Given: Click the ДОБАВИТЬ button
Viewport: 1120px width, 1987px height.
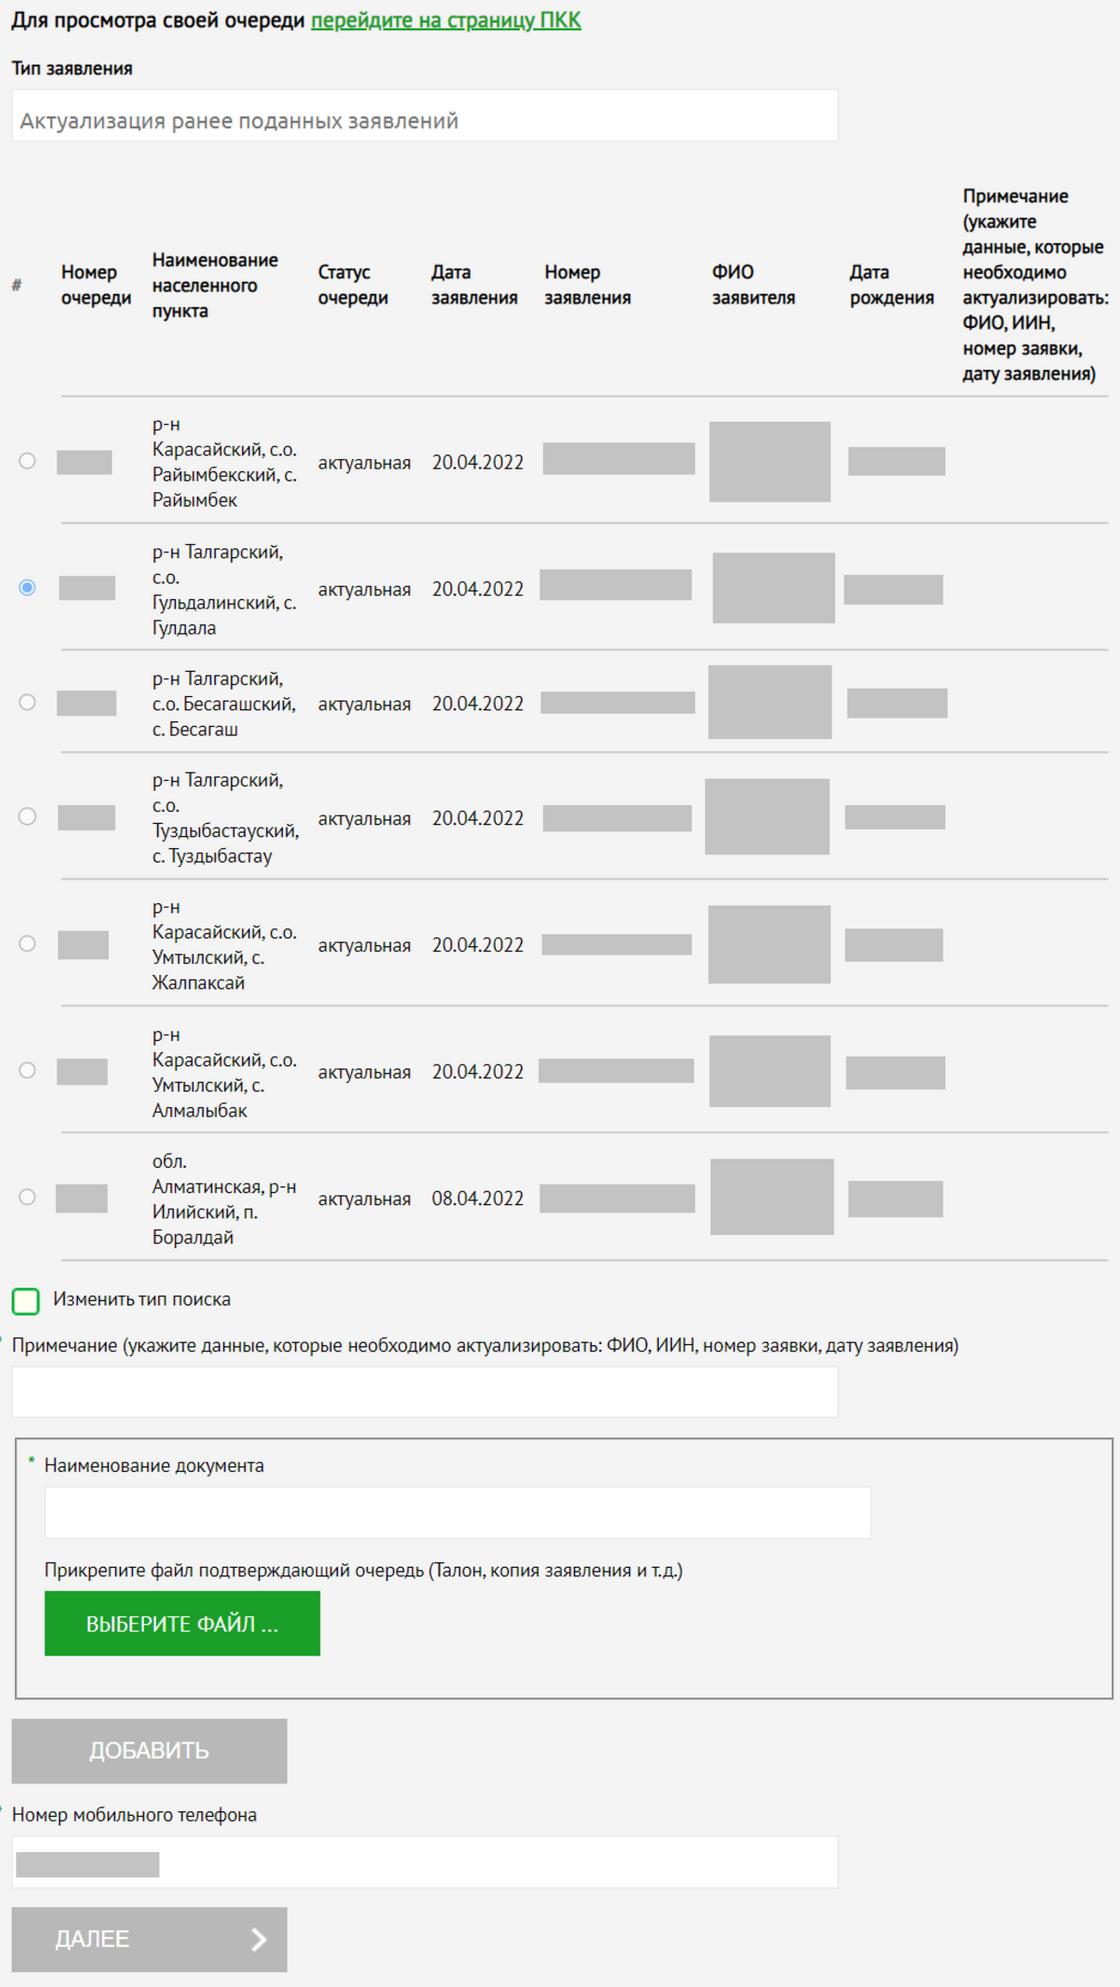Looking at the screenshot, I should click(149, 1751).
